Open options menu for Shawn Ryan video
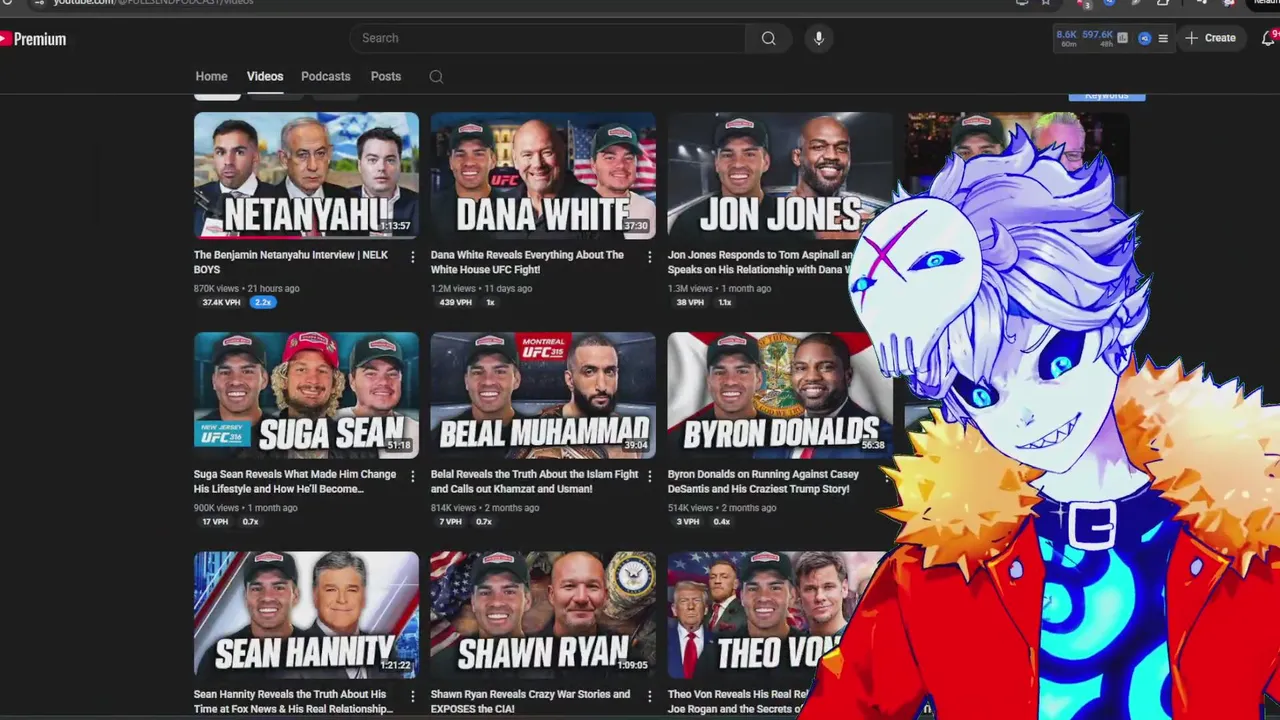 649,696
